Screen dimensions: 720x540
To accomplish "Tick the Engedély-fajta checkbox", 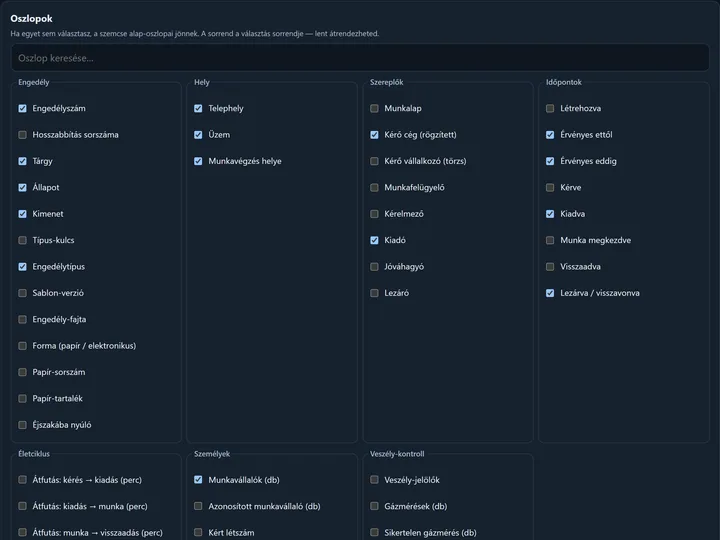I will (x=22, y=319).
